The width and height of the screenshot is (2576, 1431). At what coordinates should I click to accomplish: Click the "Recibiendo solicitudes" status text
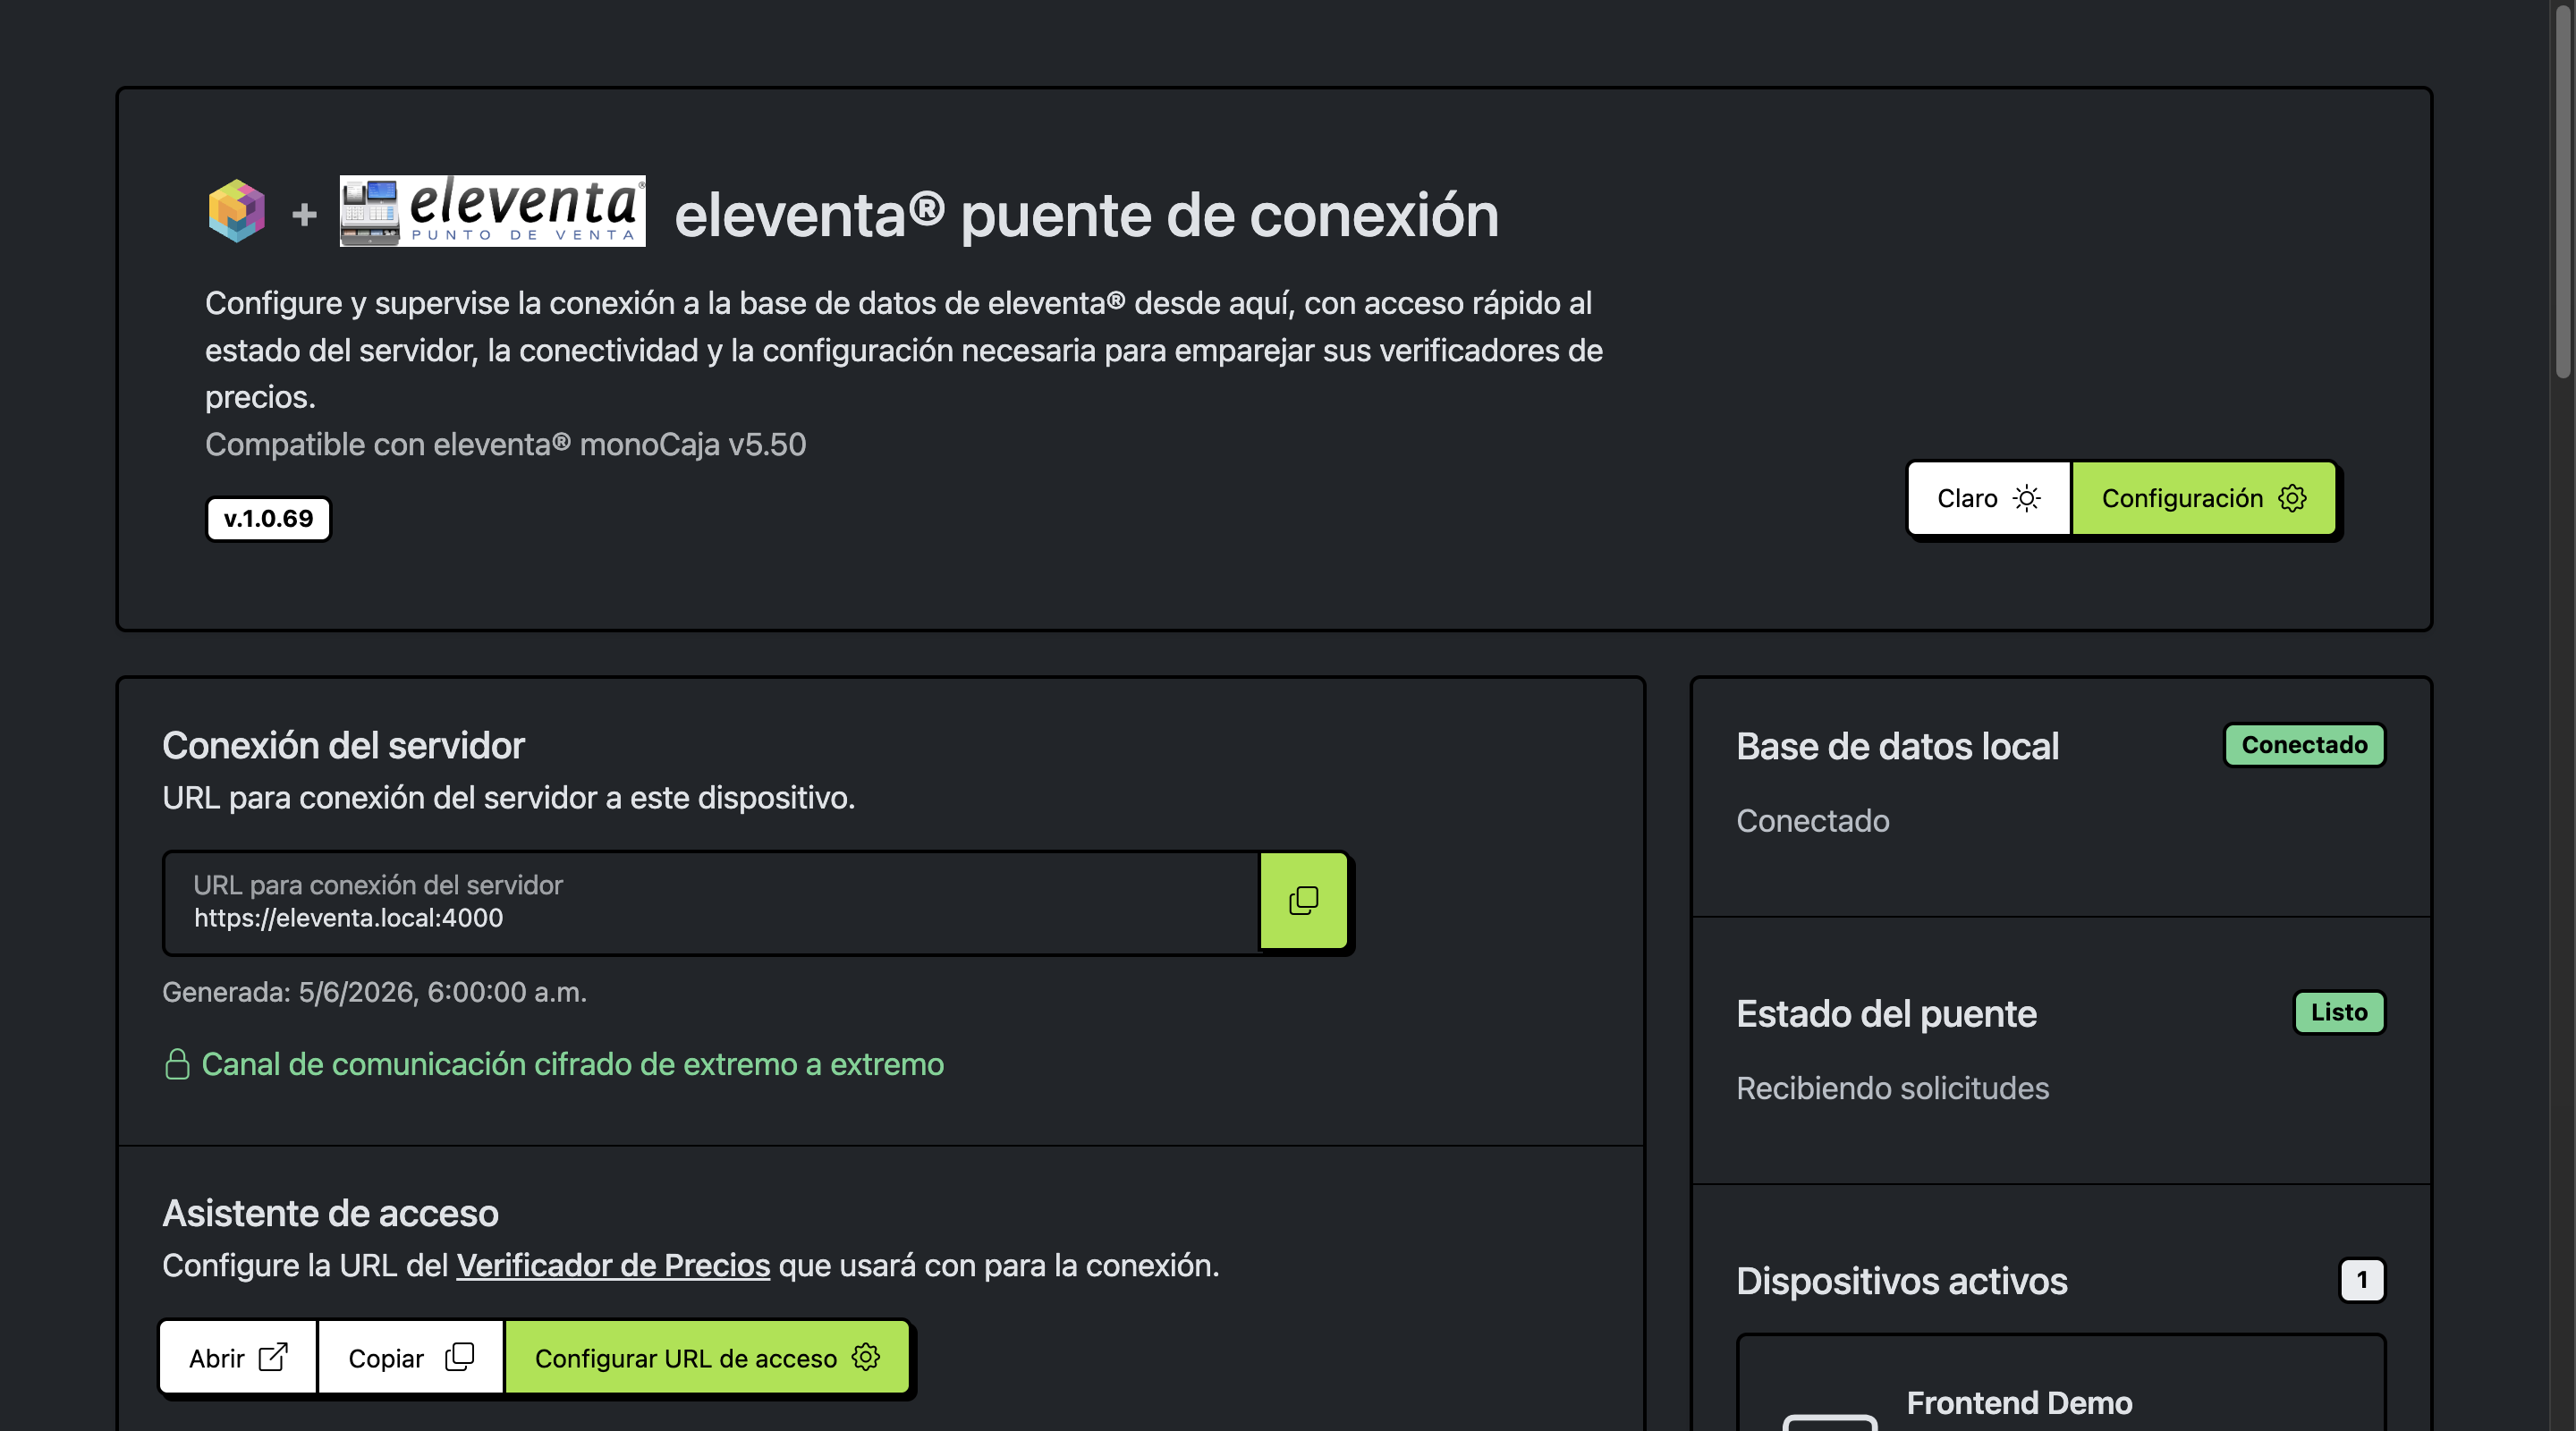click(x=1892, y=1088)
